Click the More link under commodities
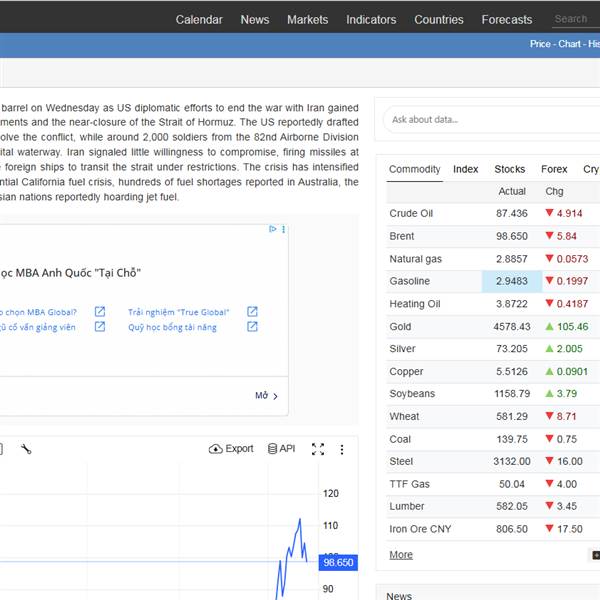Image resolution: width=600 pixels, height=600 pixels. (x=401, y=554)
